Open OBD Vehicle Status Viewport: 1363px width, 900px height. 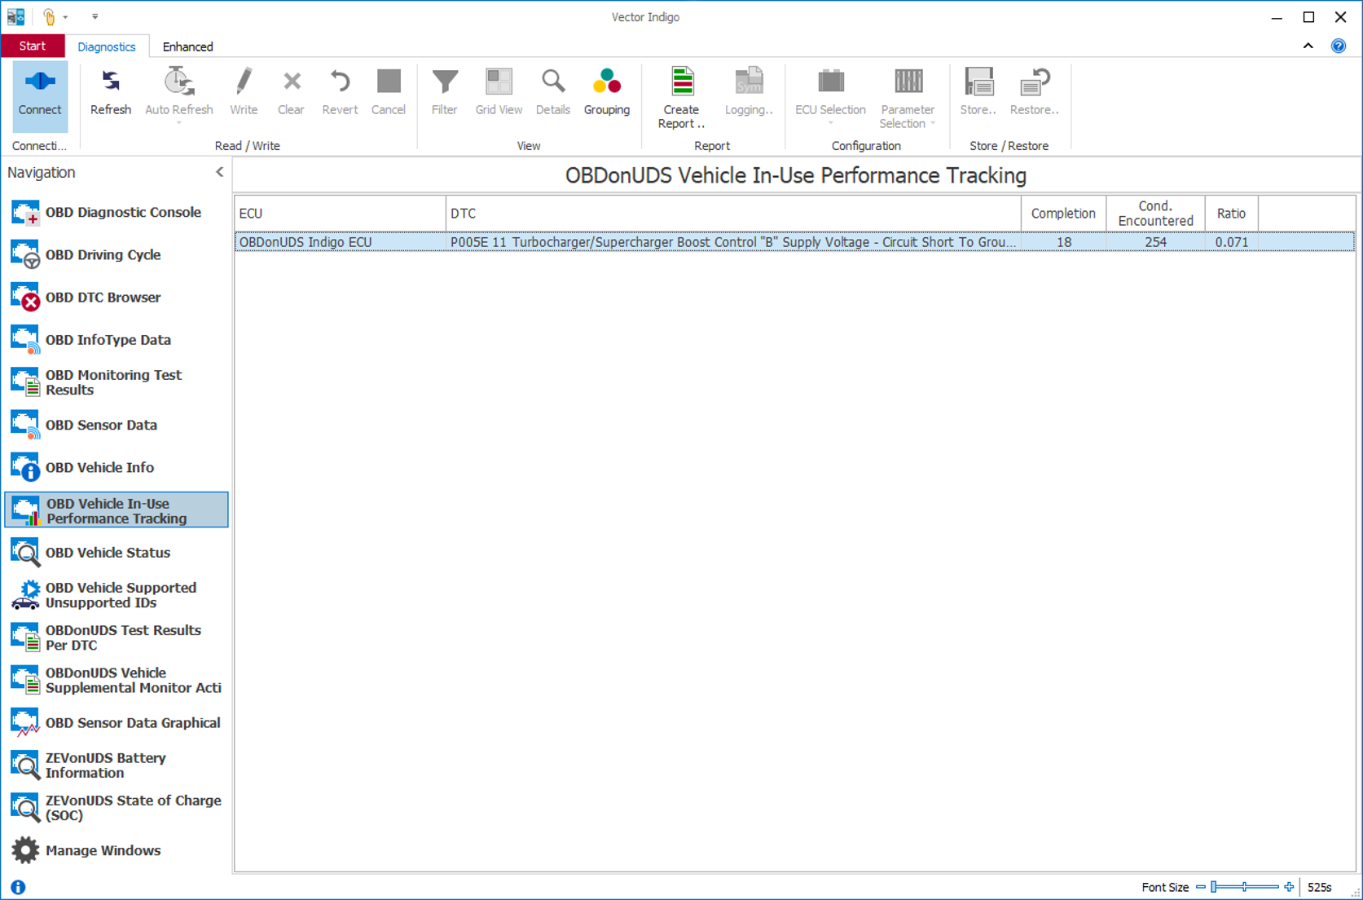(118, 553)
